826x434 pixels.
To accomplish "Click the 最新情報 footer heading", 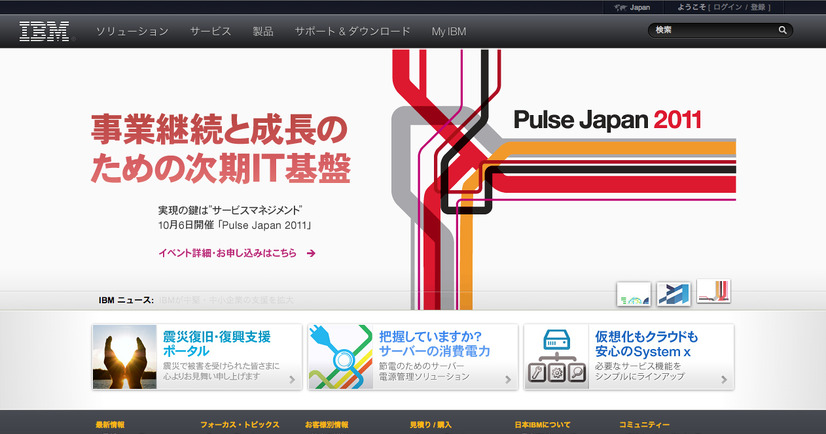I will [110, 425].
